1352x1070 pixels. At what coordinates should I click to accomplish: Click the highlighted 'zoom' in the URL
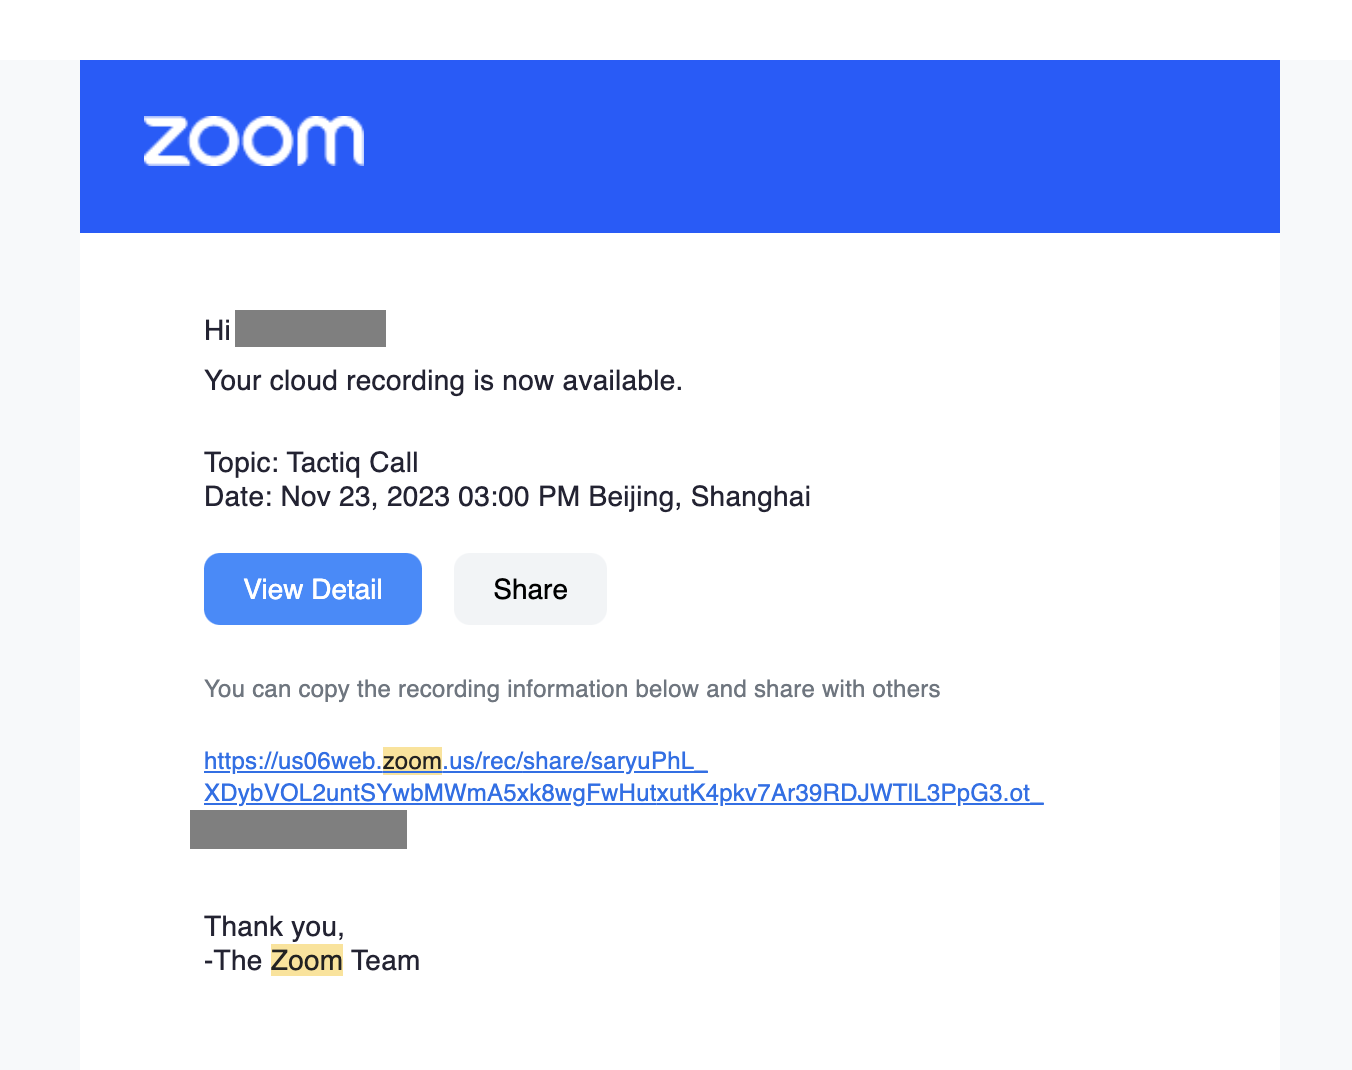coord(412,761)
